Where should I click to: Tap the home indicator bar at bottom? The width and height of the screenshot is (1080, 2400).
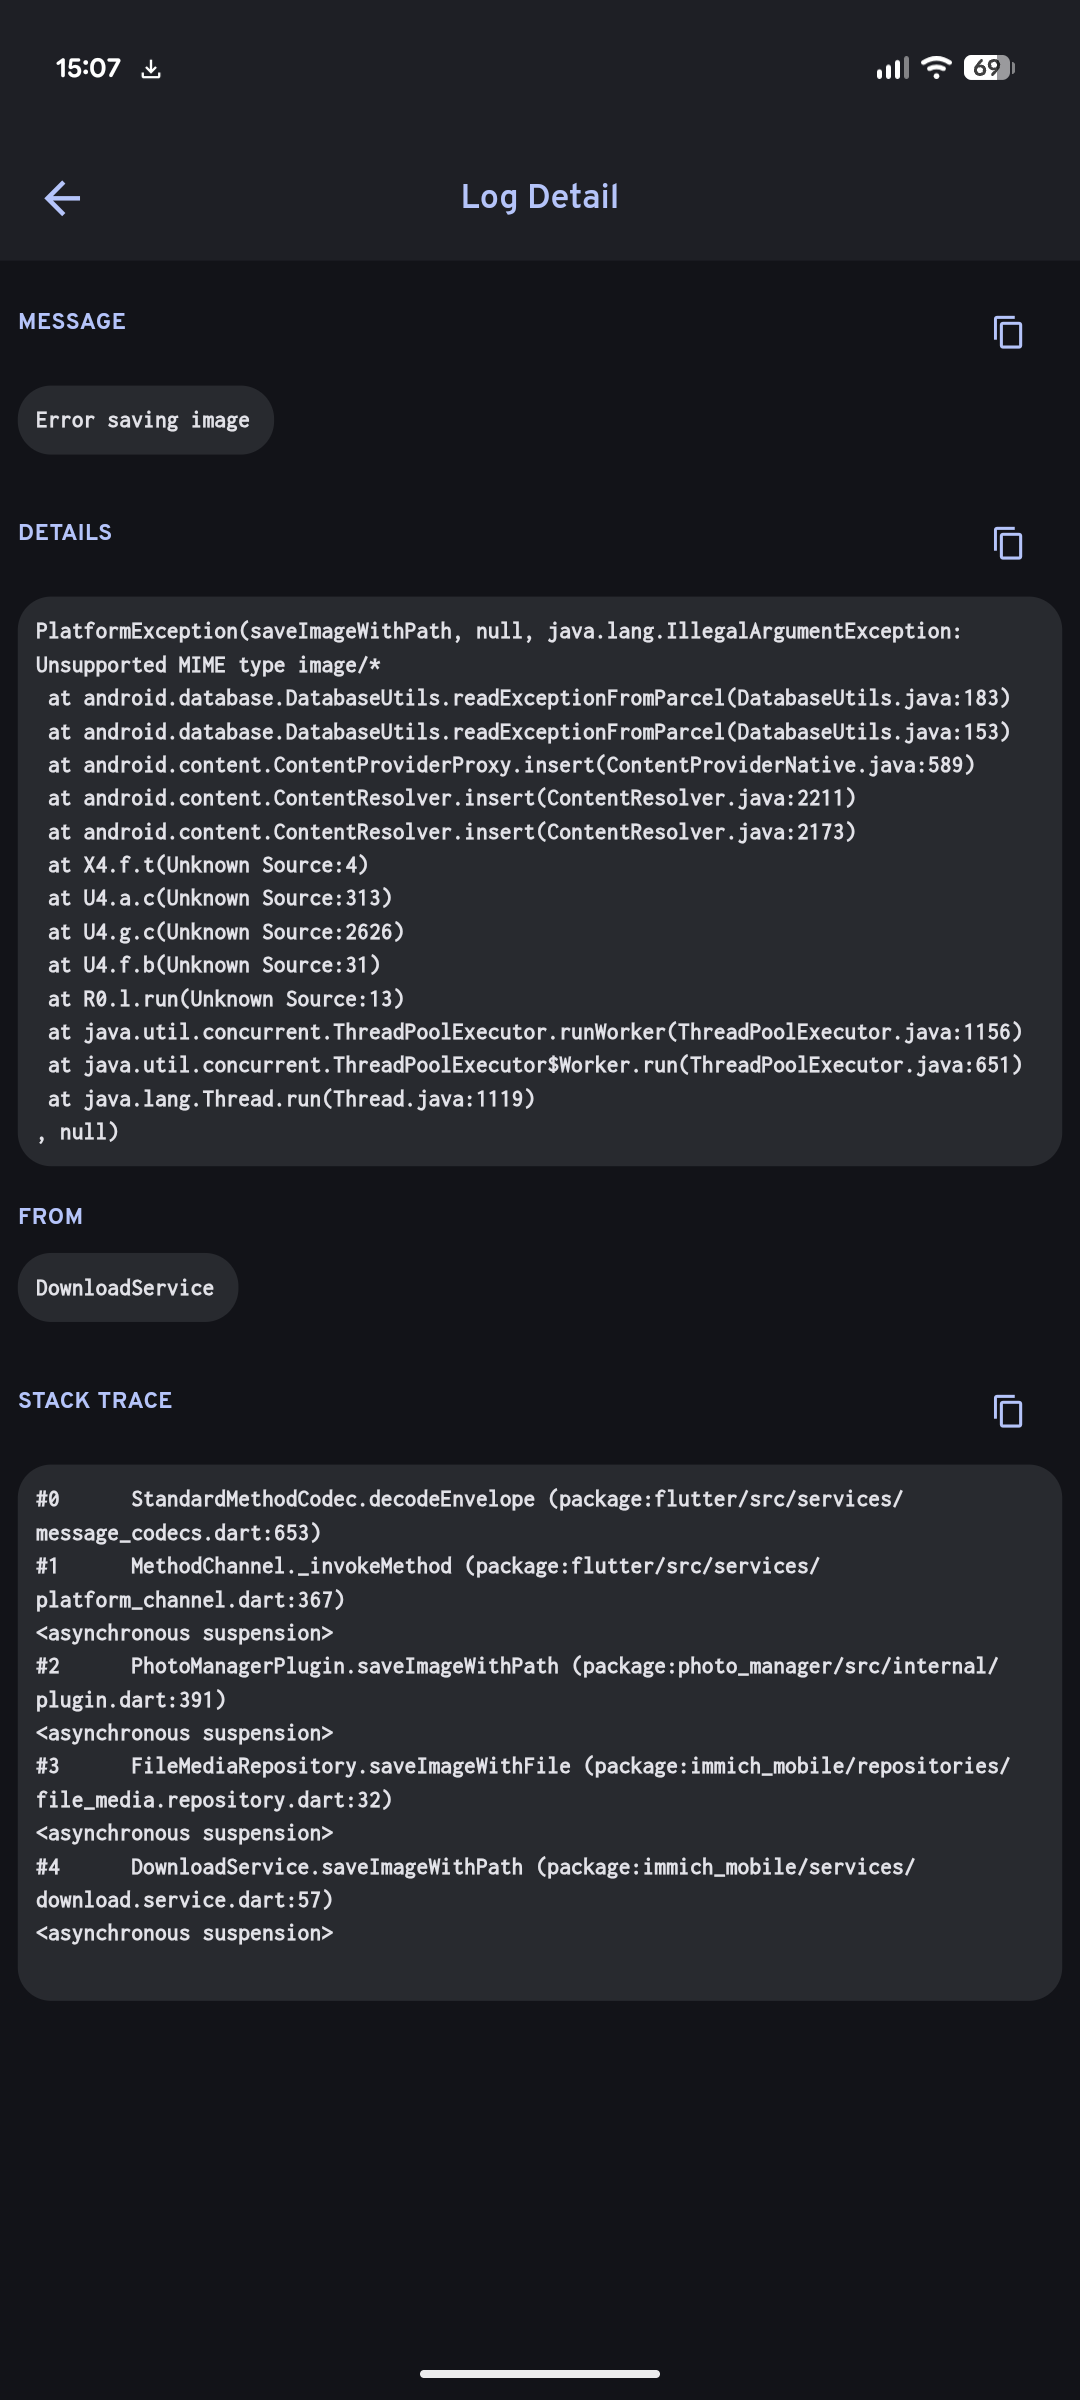(x=540, y=2373)
